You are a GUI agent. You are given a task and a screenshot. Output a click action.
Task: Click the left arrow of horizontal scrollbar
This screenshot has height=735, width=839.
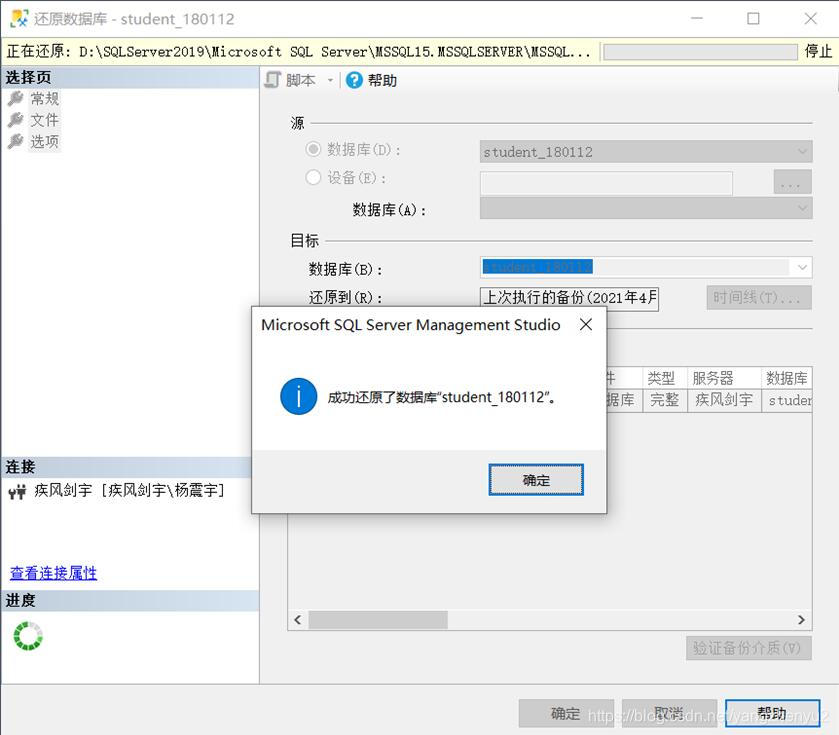click(298, 619)
